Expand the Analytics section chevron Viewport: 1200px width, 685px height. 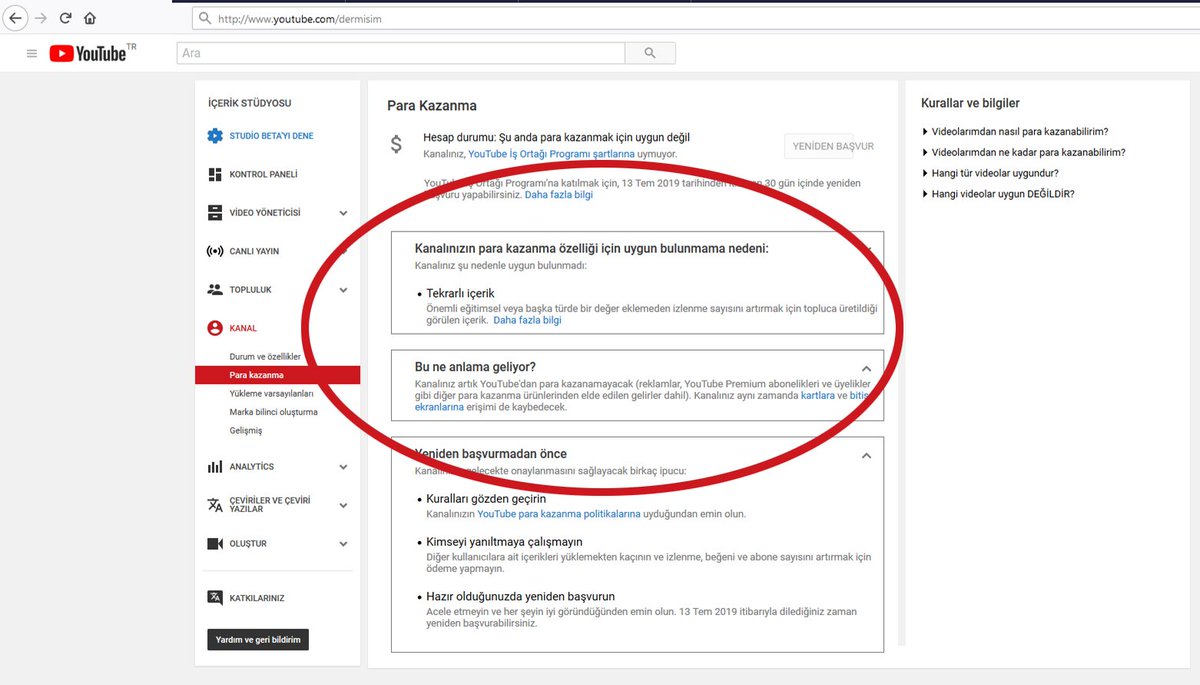tap(343, 467)
